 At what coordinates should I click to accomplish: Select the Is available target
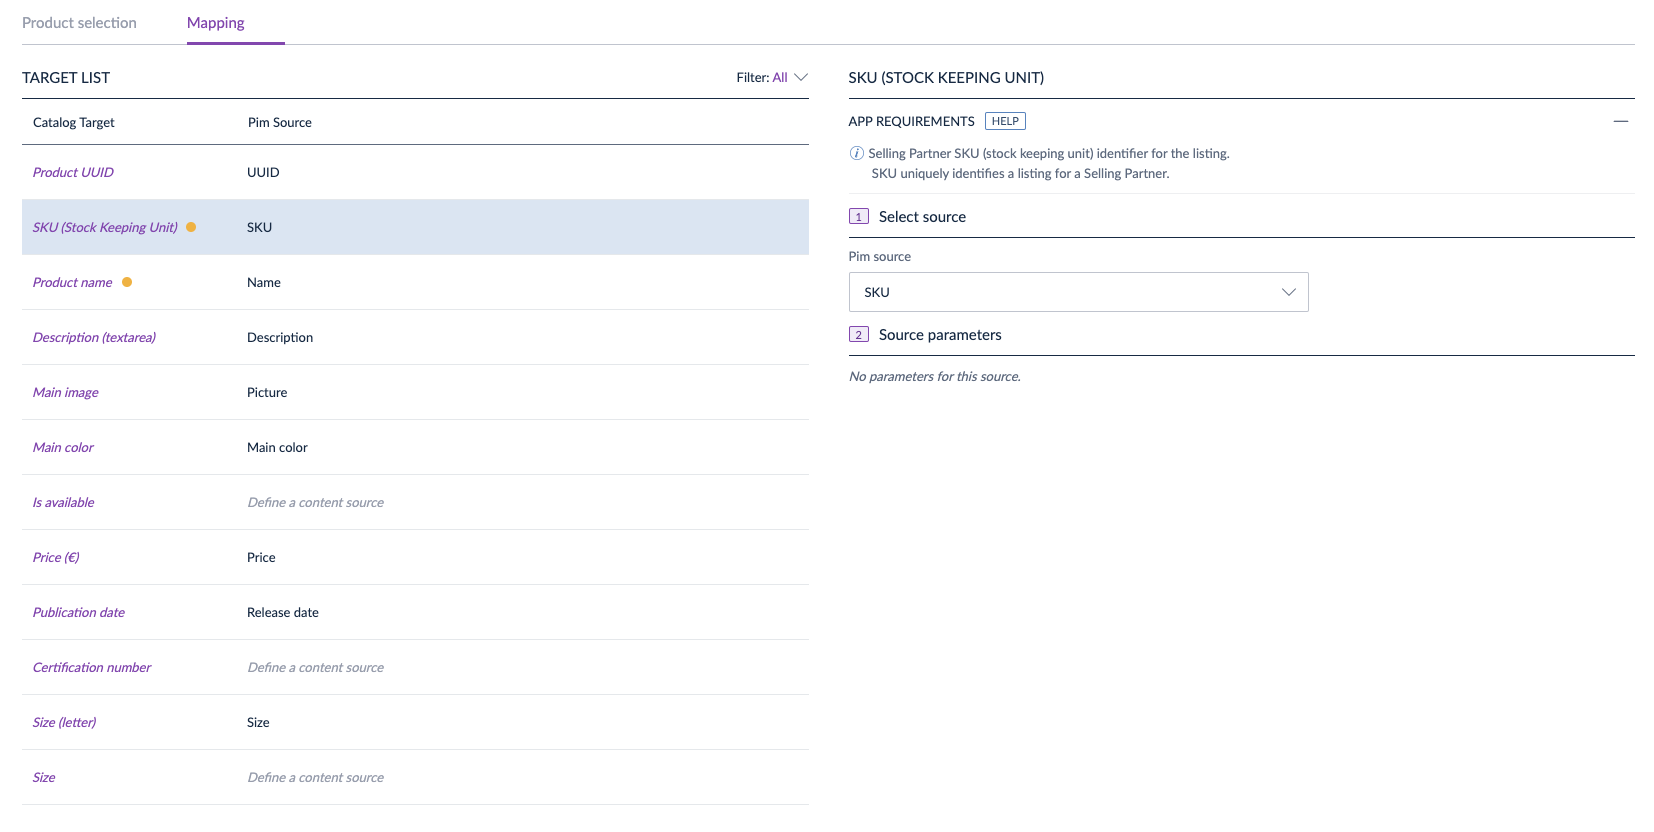tap(63, 502)
